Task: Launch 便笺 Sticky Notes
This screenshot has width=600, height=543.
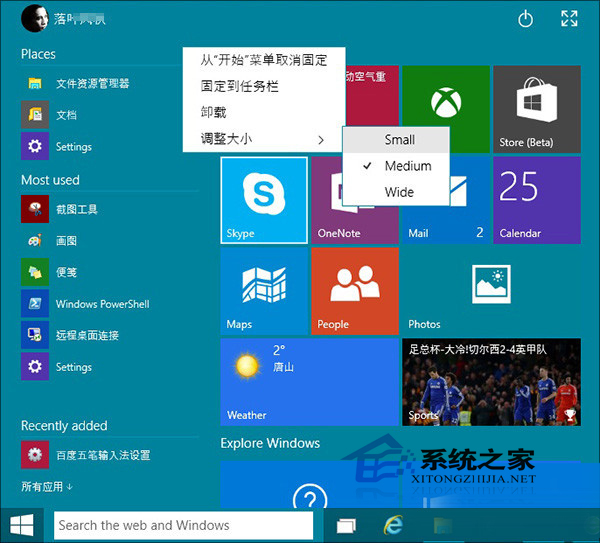Action: (109, 272)
